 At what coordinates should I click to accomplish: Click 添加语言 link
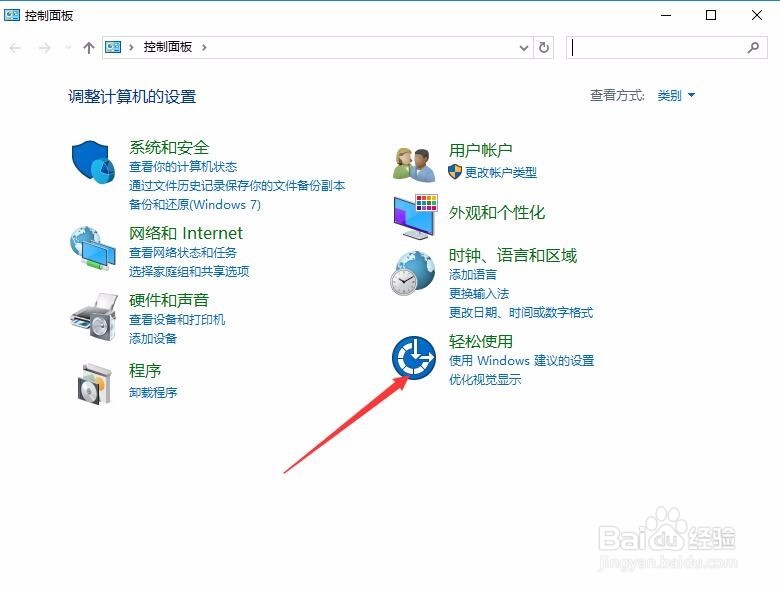point(473,275)
